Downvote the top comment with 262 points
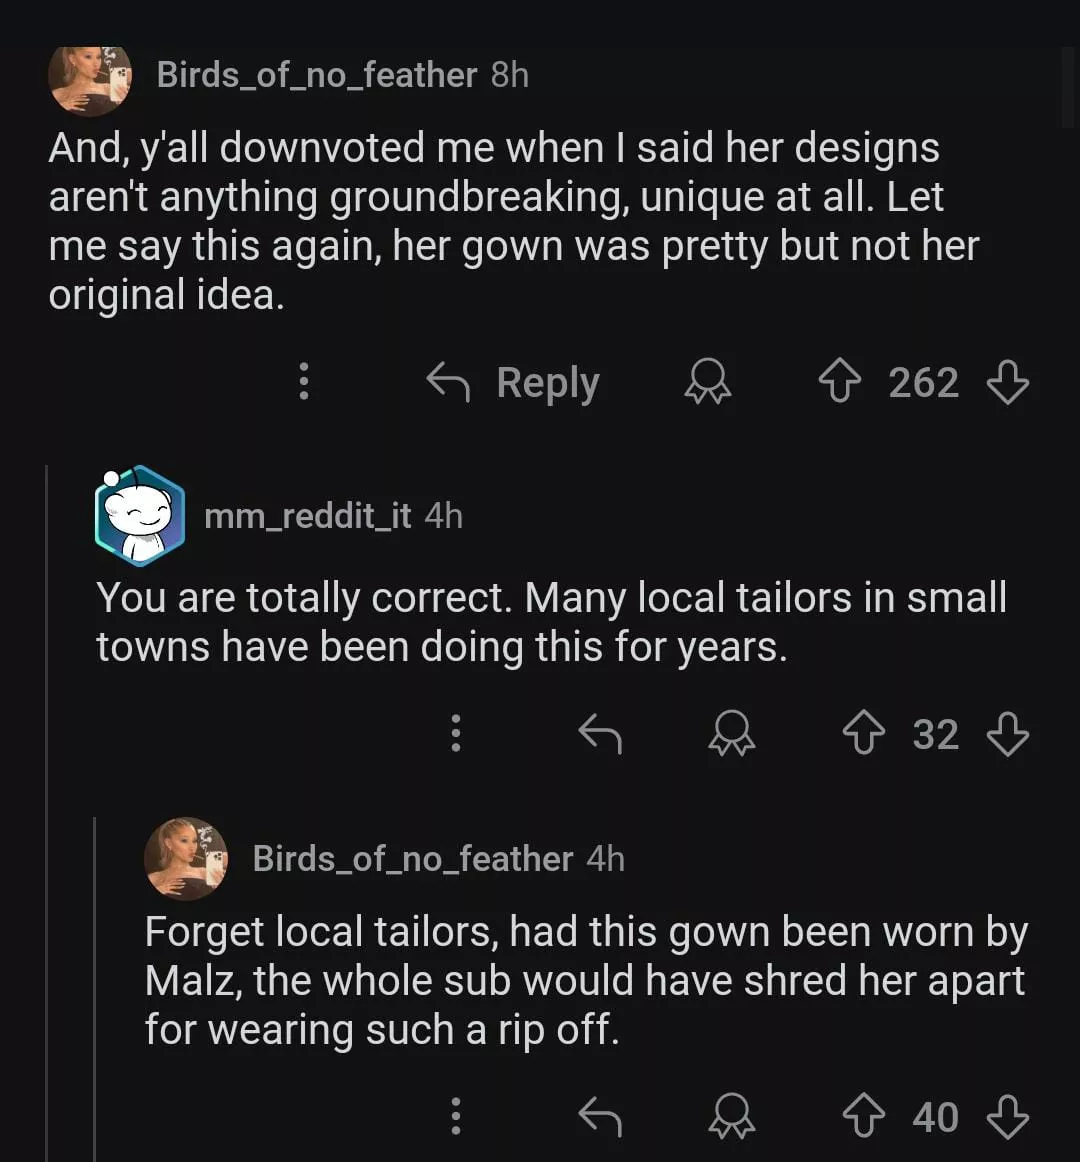 [x=1007, y=383]
